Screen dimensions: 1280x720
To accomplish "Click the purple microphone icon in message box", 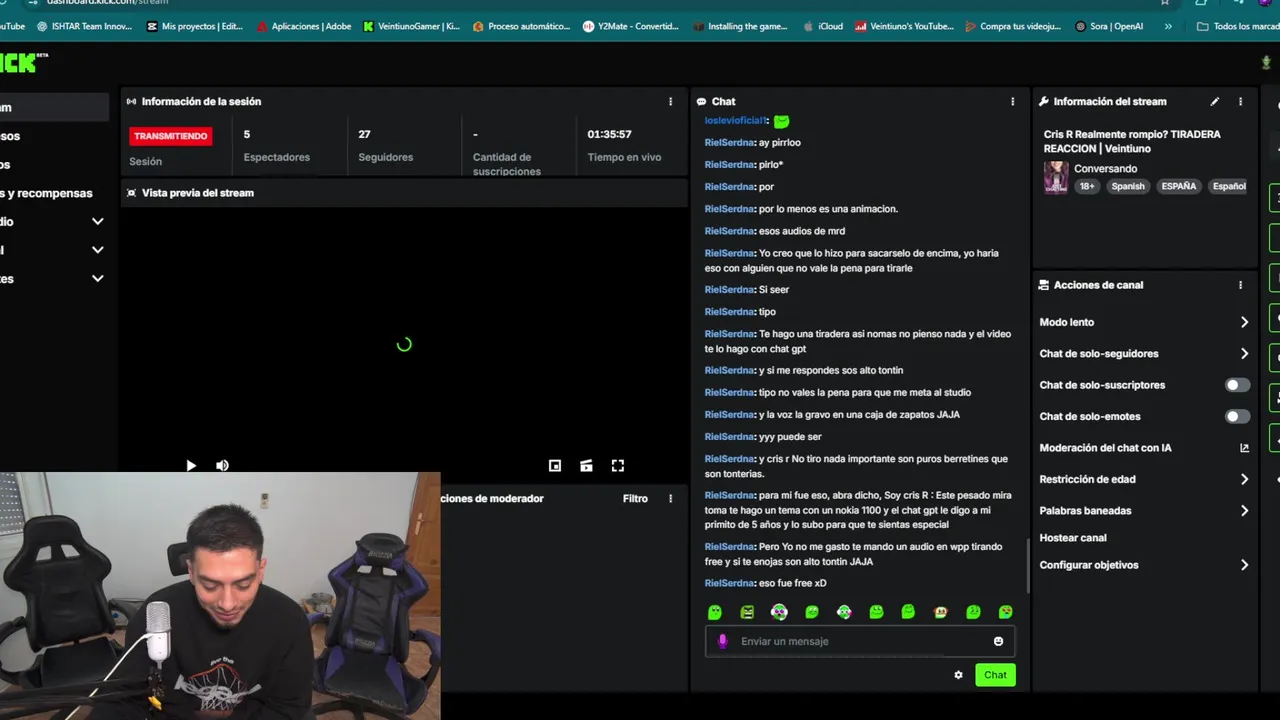I will (x=722, y=641).
